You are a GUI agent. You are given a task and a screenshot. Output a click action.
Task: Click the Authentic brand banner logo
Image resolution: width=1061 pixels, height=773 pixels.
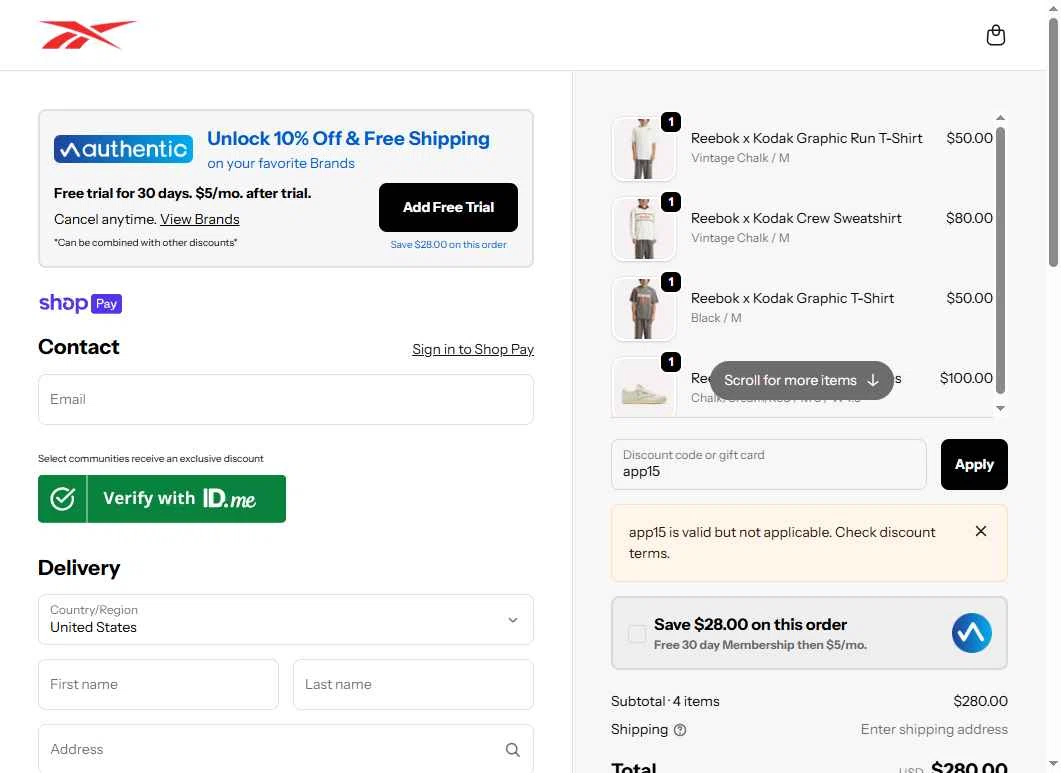(123, 149)
